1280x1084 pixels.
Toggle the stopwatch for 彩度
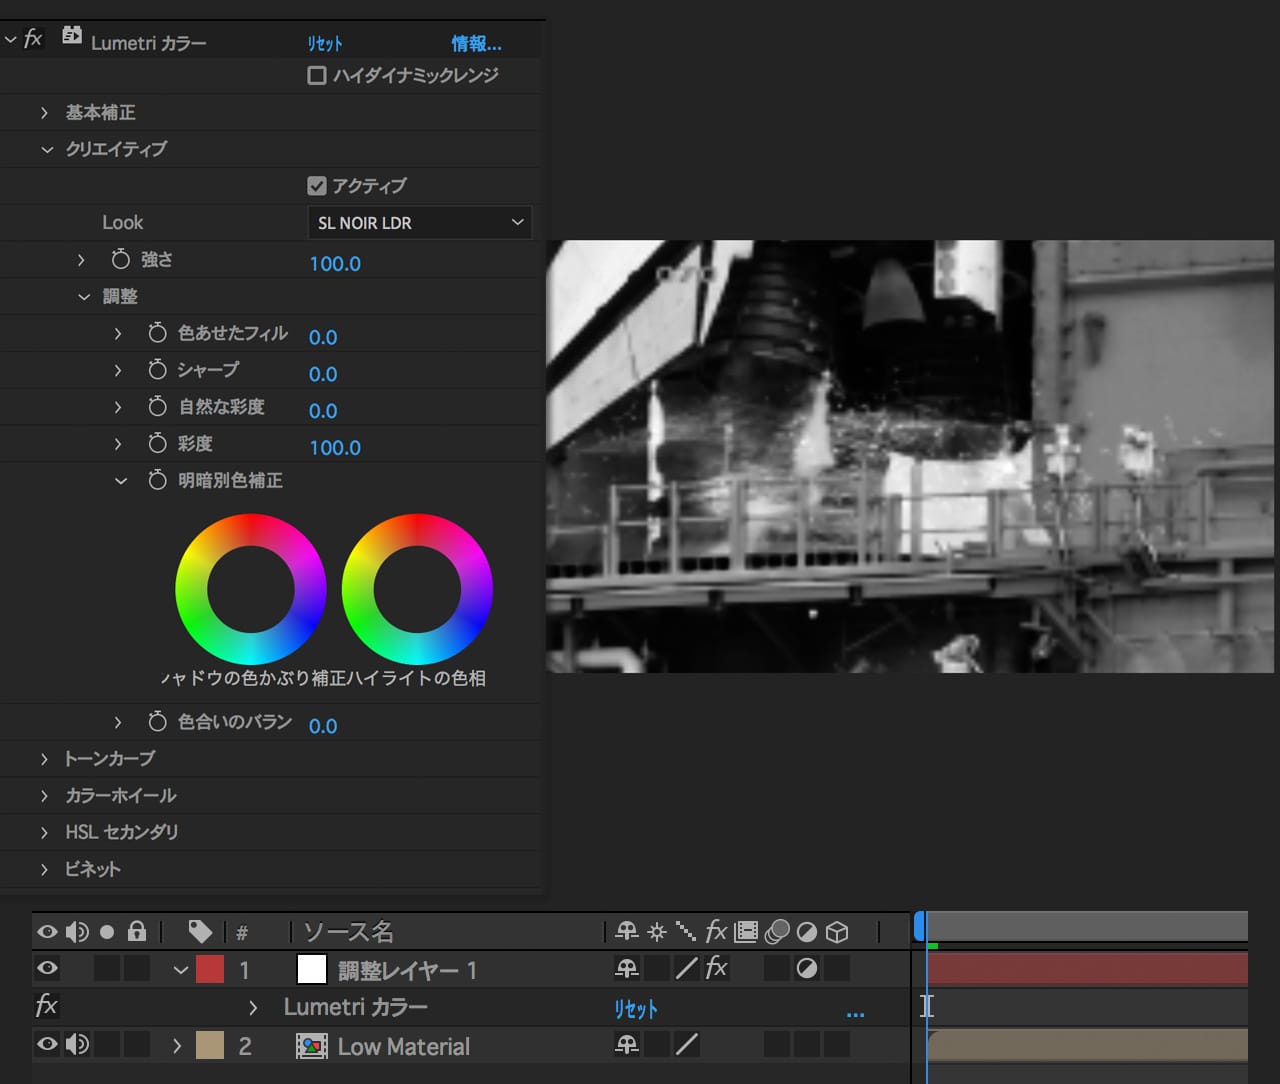click(x=157, y=444)
